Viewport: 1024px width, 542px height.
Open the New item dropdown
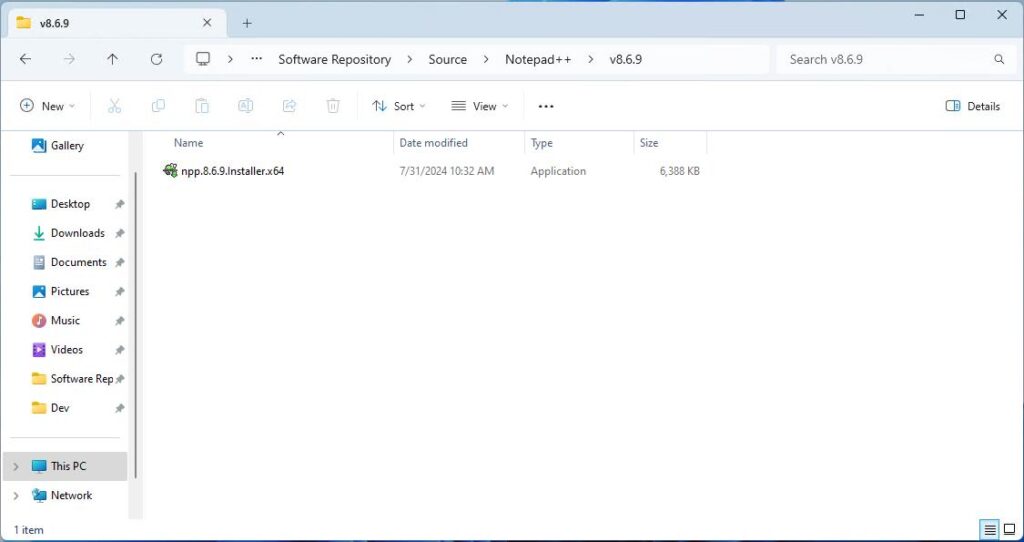(x=48, y=106)
